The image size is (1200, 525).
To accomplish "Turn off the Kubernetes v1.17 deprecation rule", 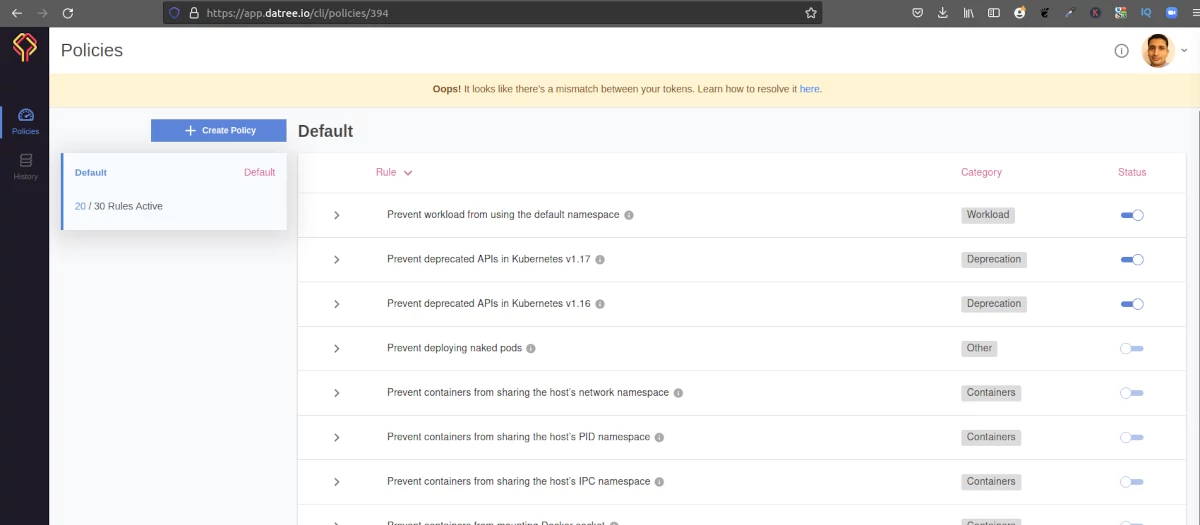I will [x=1132, y=260].
